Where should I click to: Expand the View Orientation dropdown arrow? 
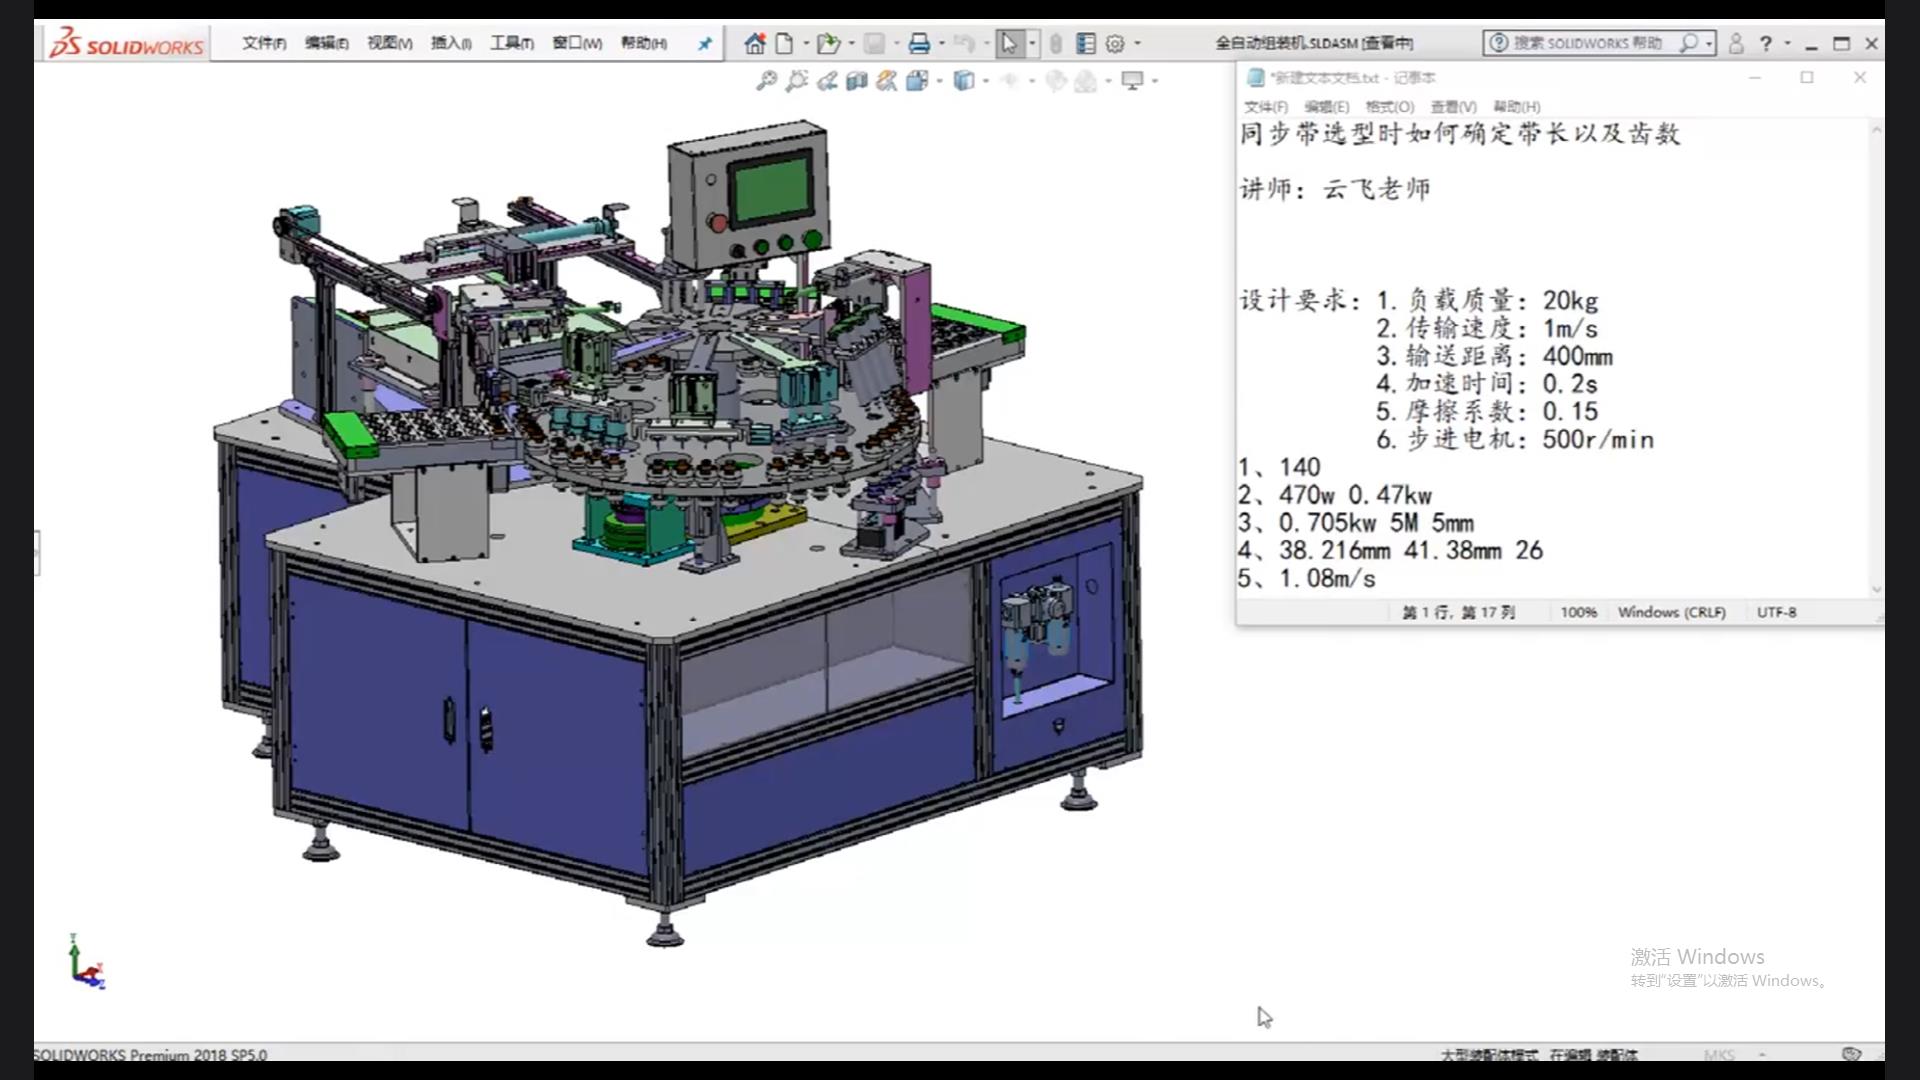pos(940,81)
